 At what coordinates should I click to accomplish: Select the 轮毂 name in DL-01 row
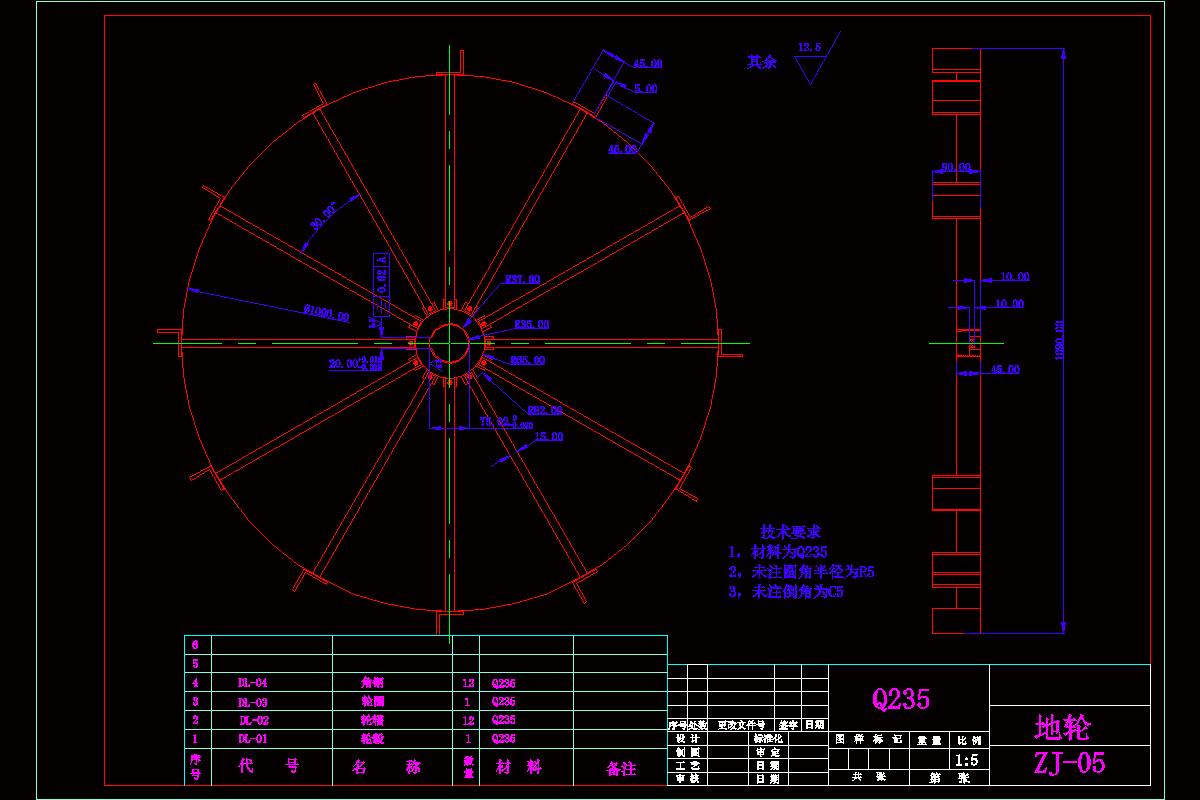click(x=372, y=739)
